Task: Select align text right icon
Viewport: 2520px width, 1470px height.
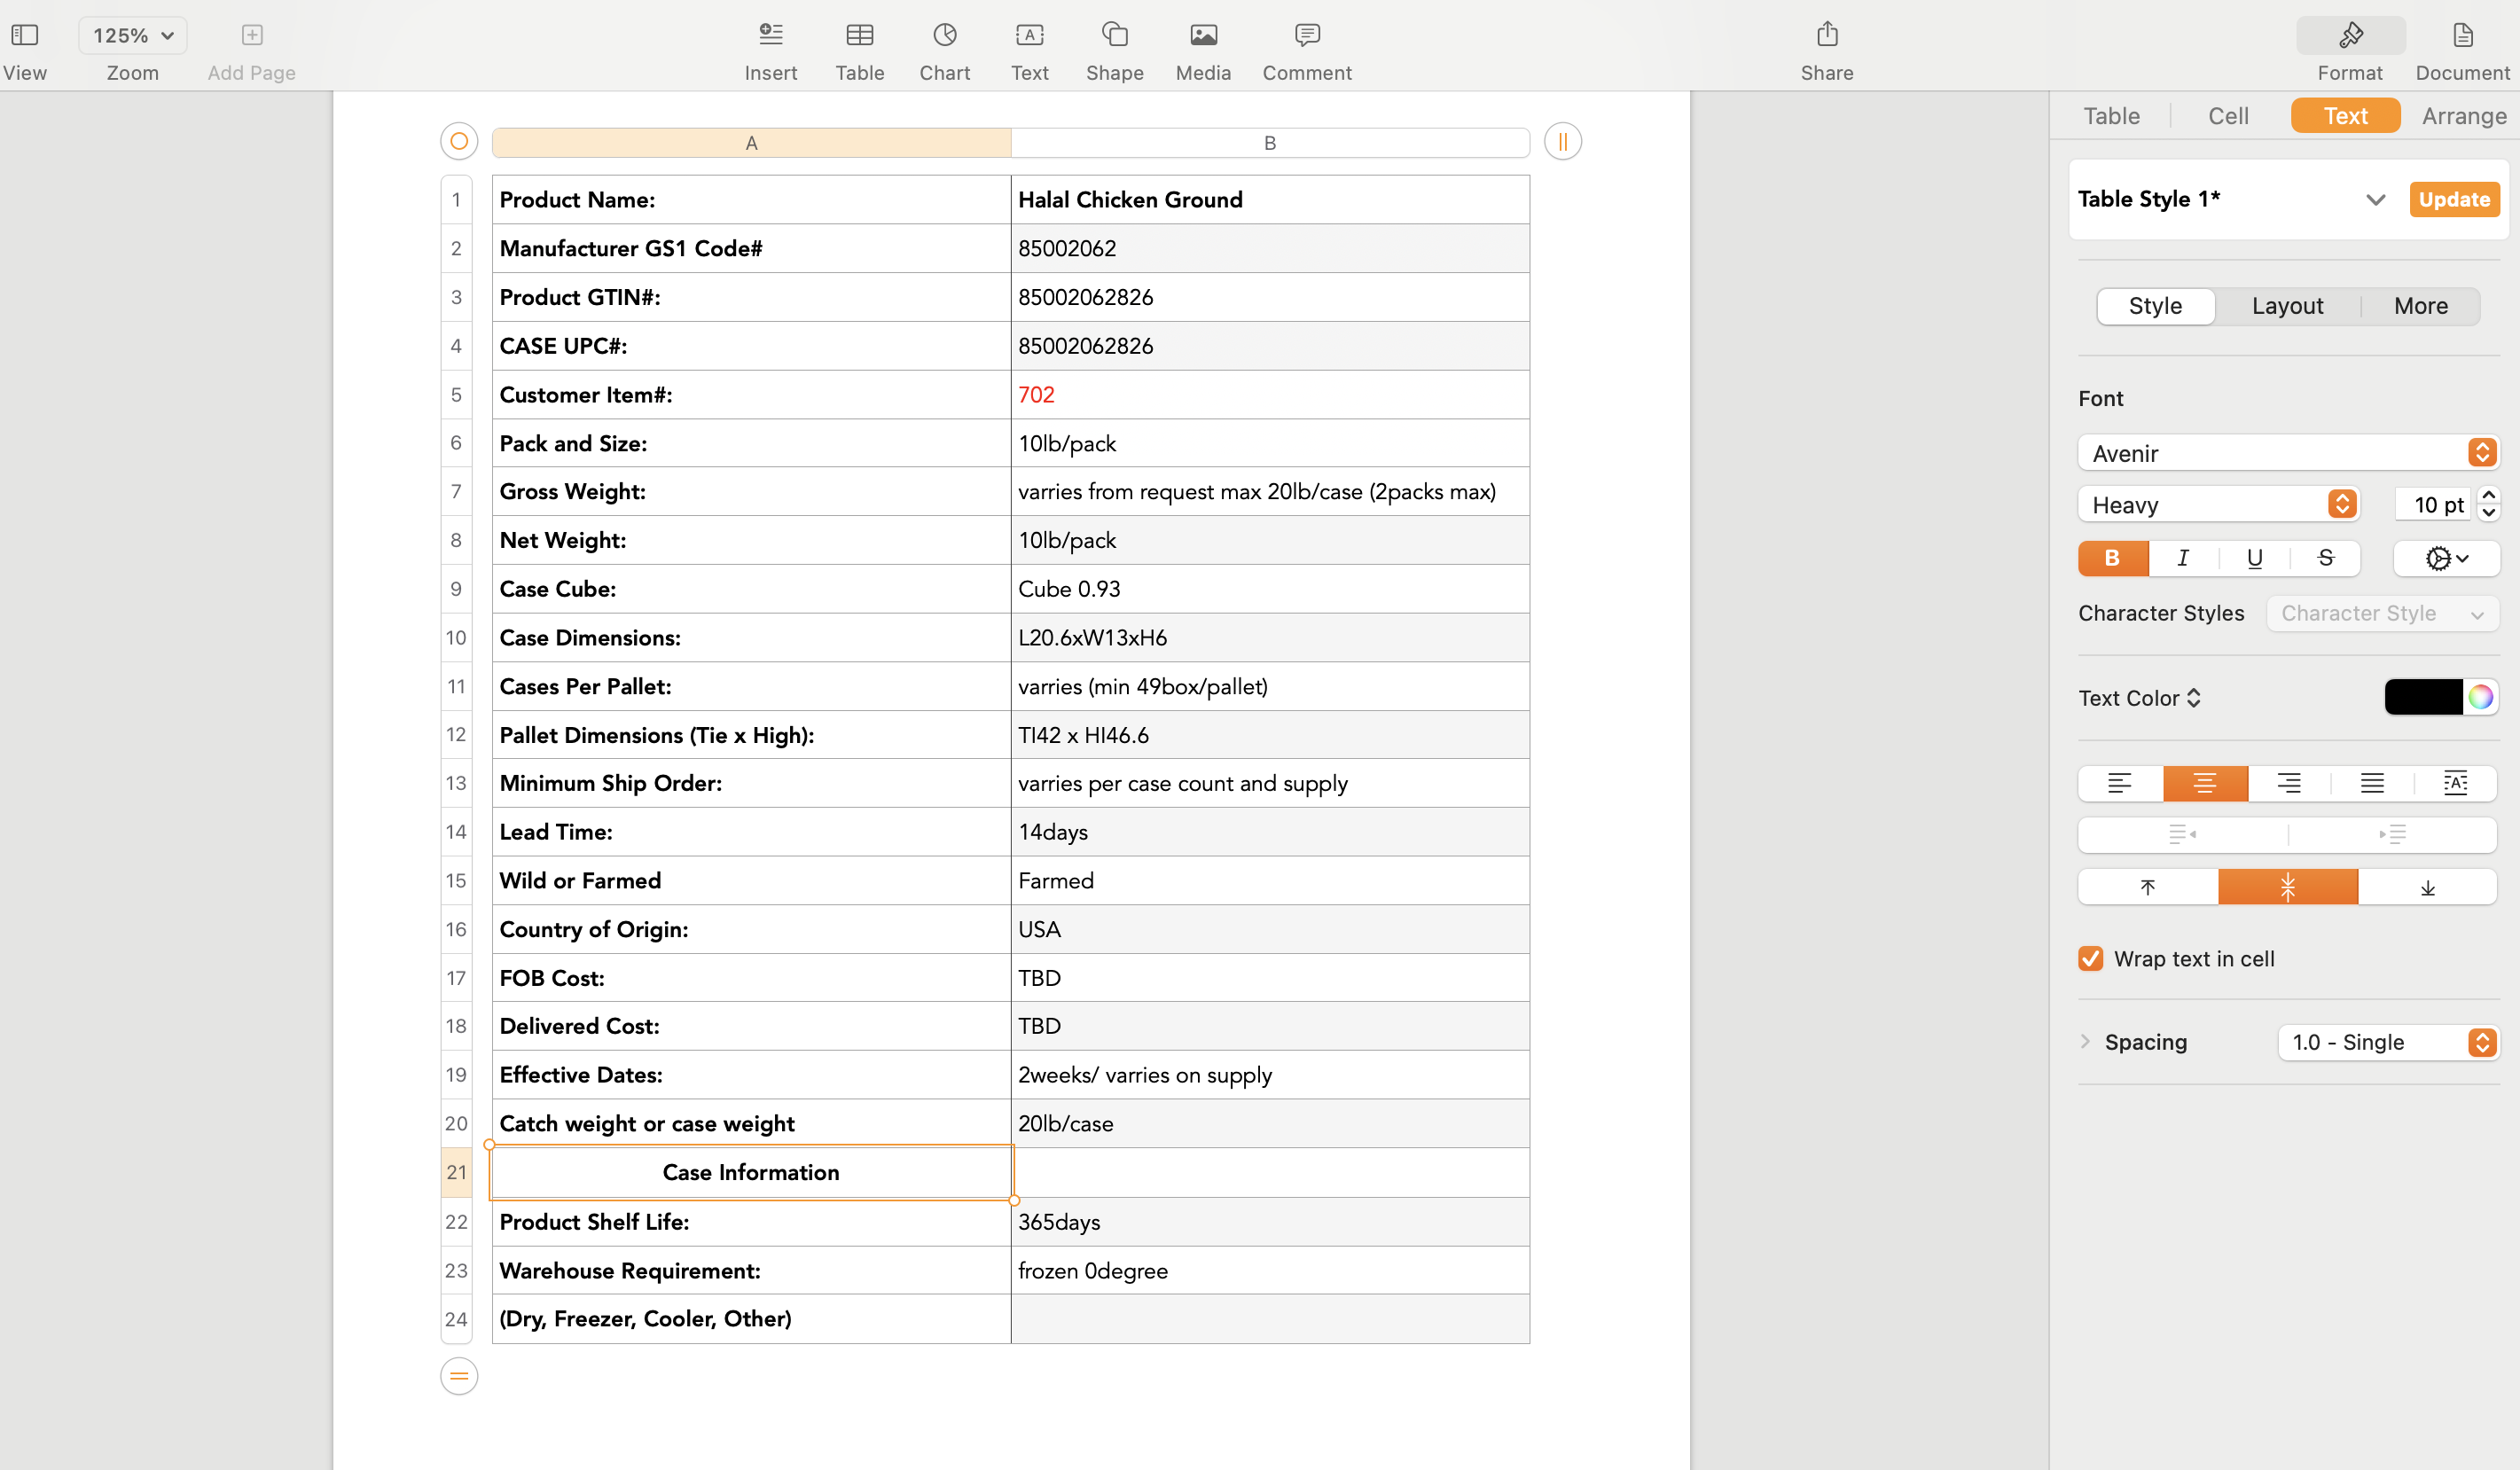Action: [x=2288, y=783]
